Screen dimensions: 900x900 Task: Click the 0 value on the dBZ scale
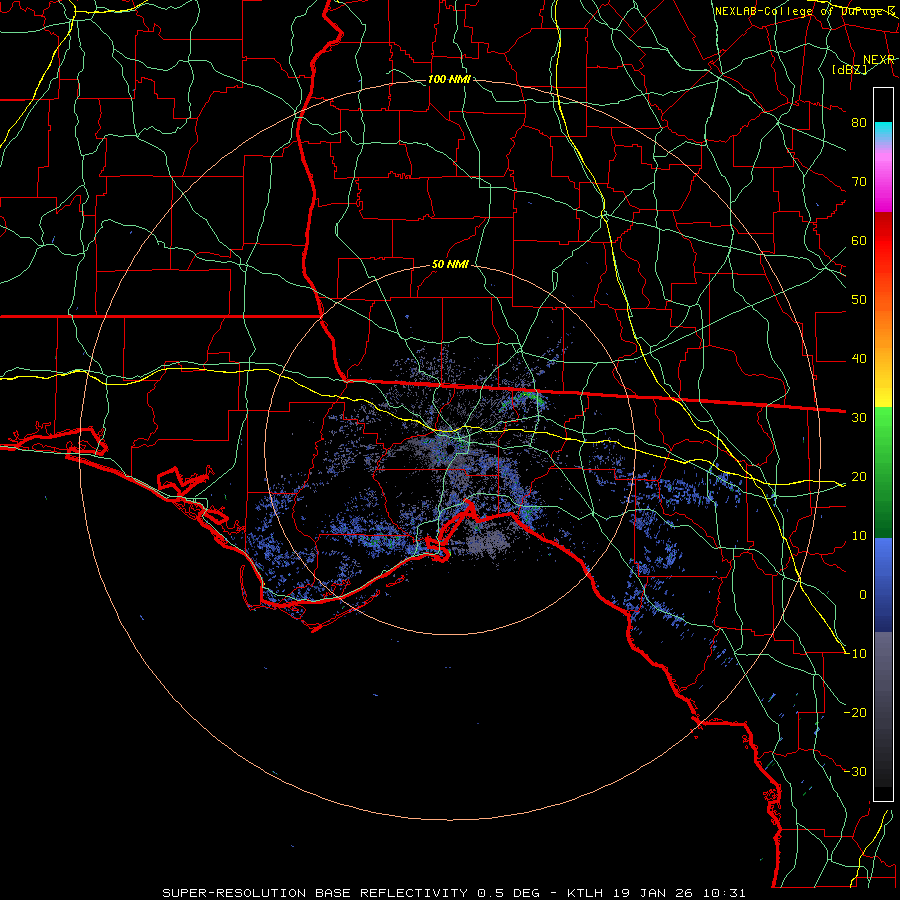[x=863, y=595]
